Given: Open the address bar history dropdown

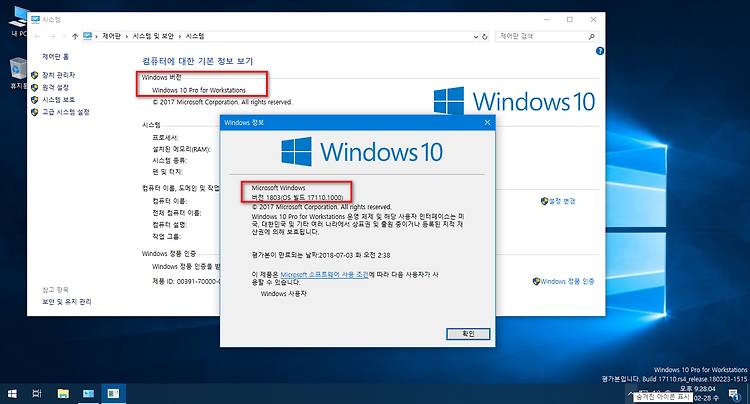Looking at the screenshot, I should 475,36.
